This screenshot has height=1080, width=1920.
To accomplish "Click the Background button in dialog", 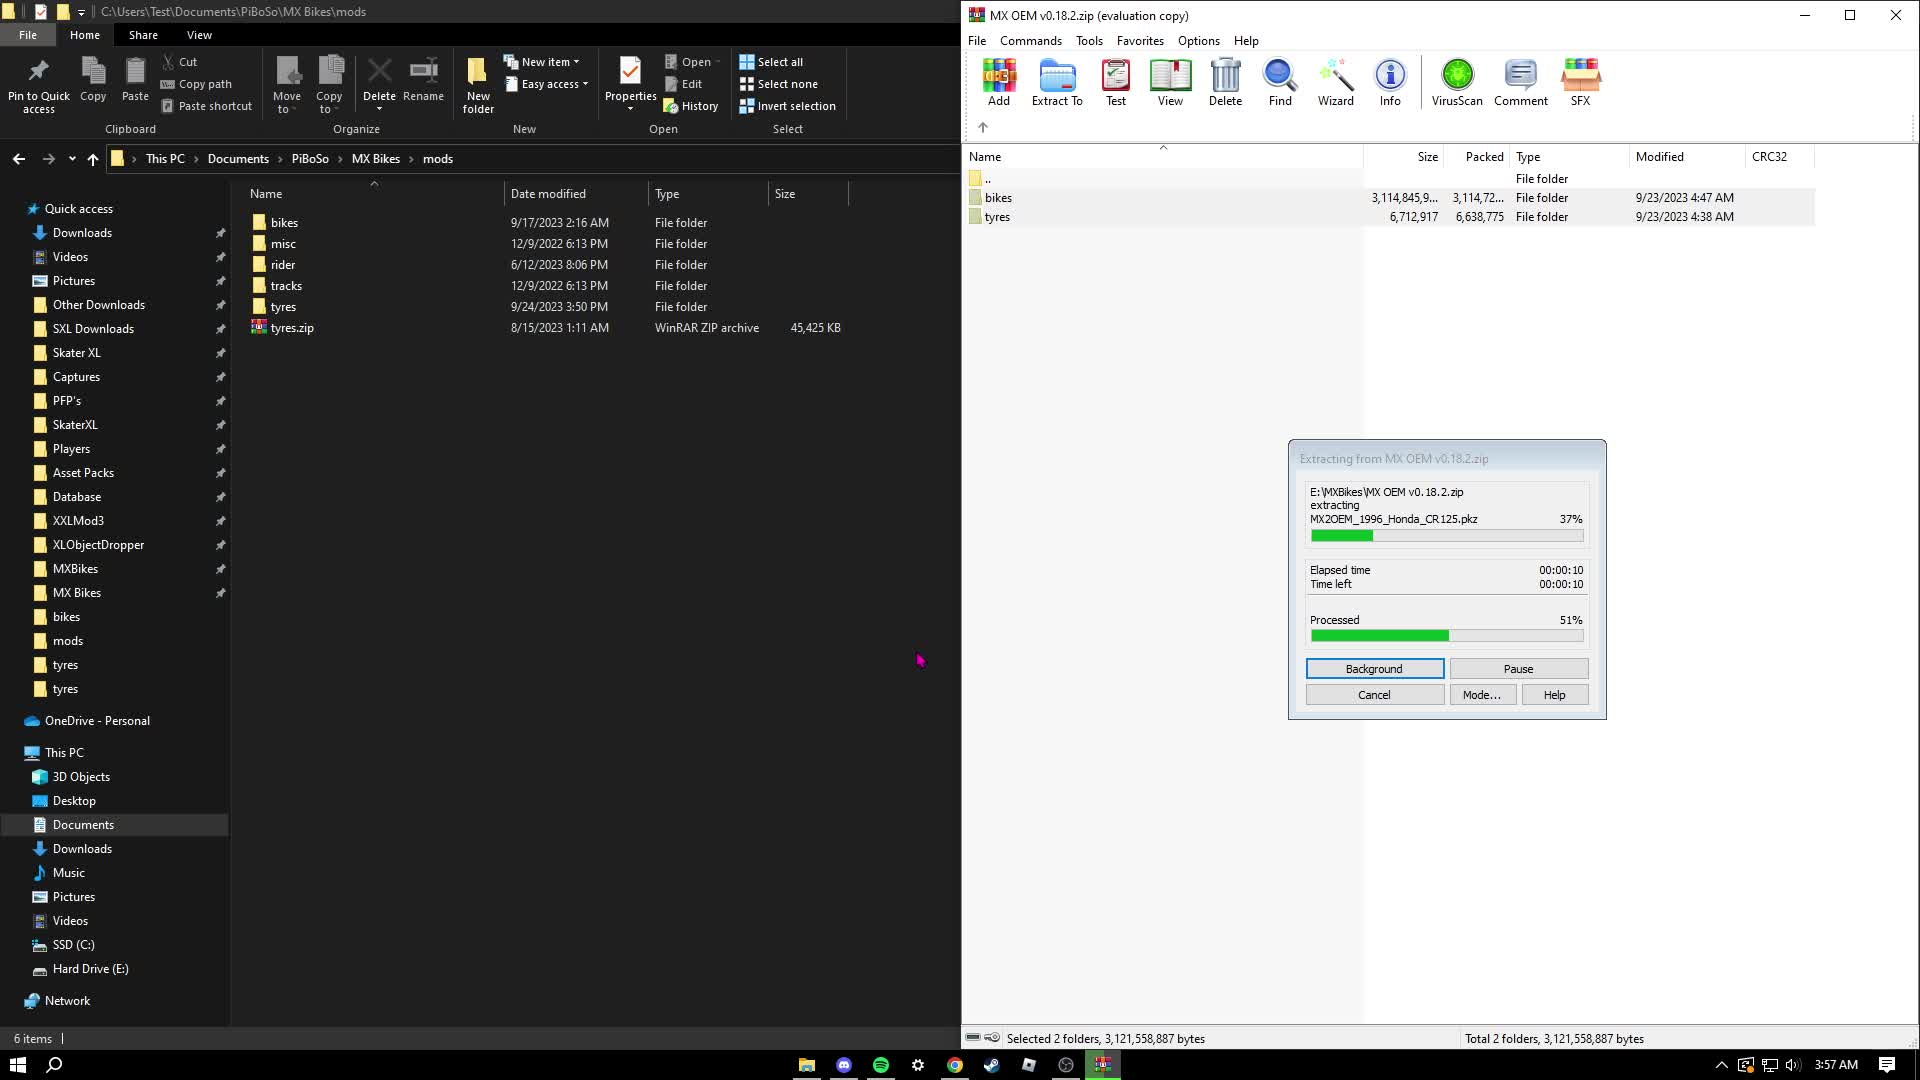I will tap(1374, 669).
